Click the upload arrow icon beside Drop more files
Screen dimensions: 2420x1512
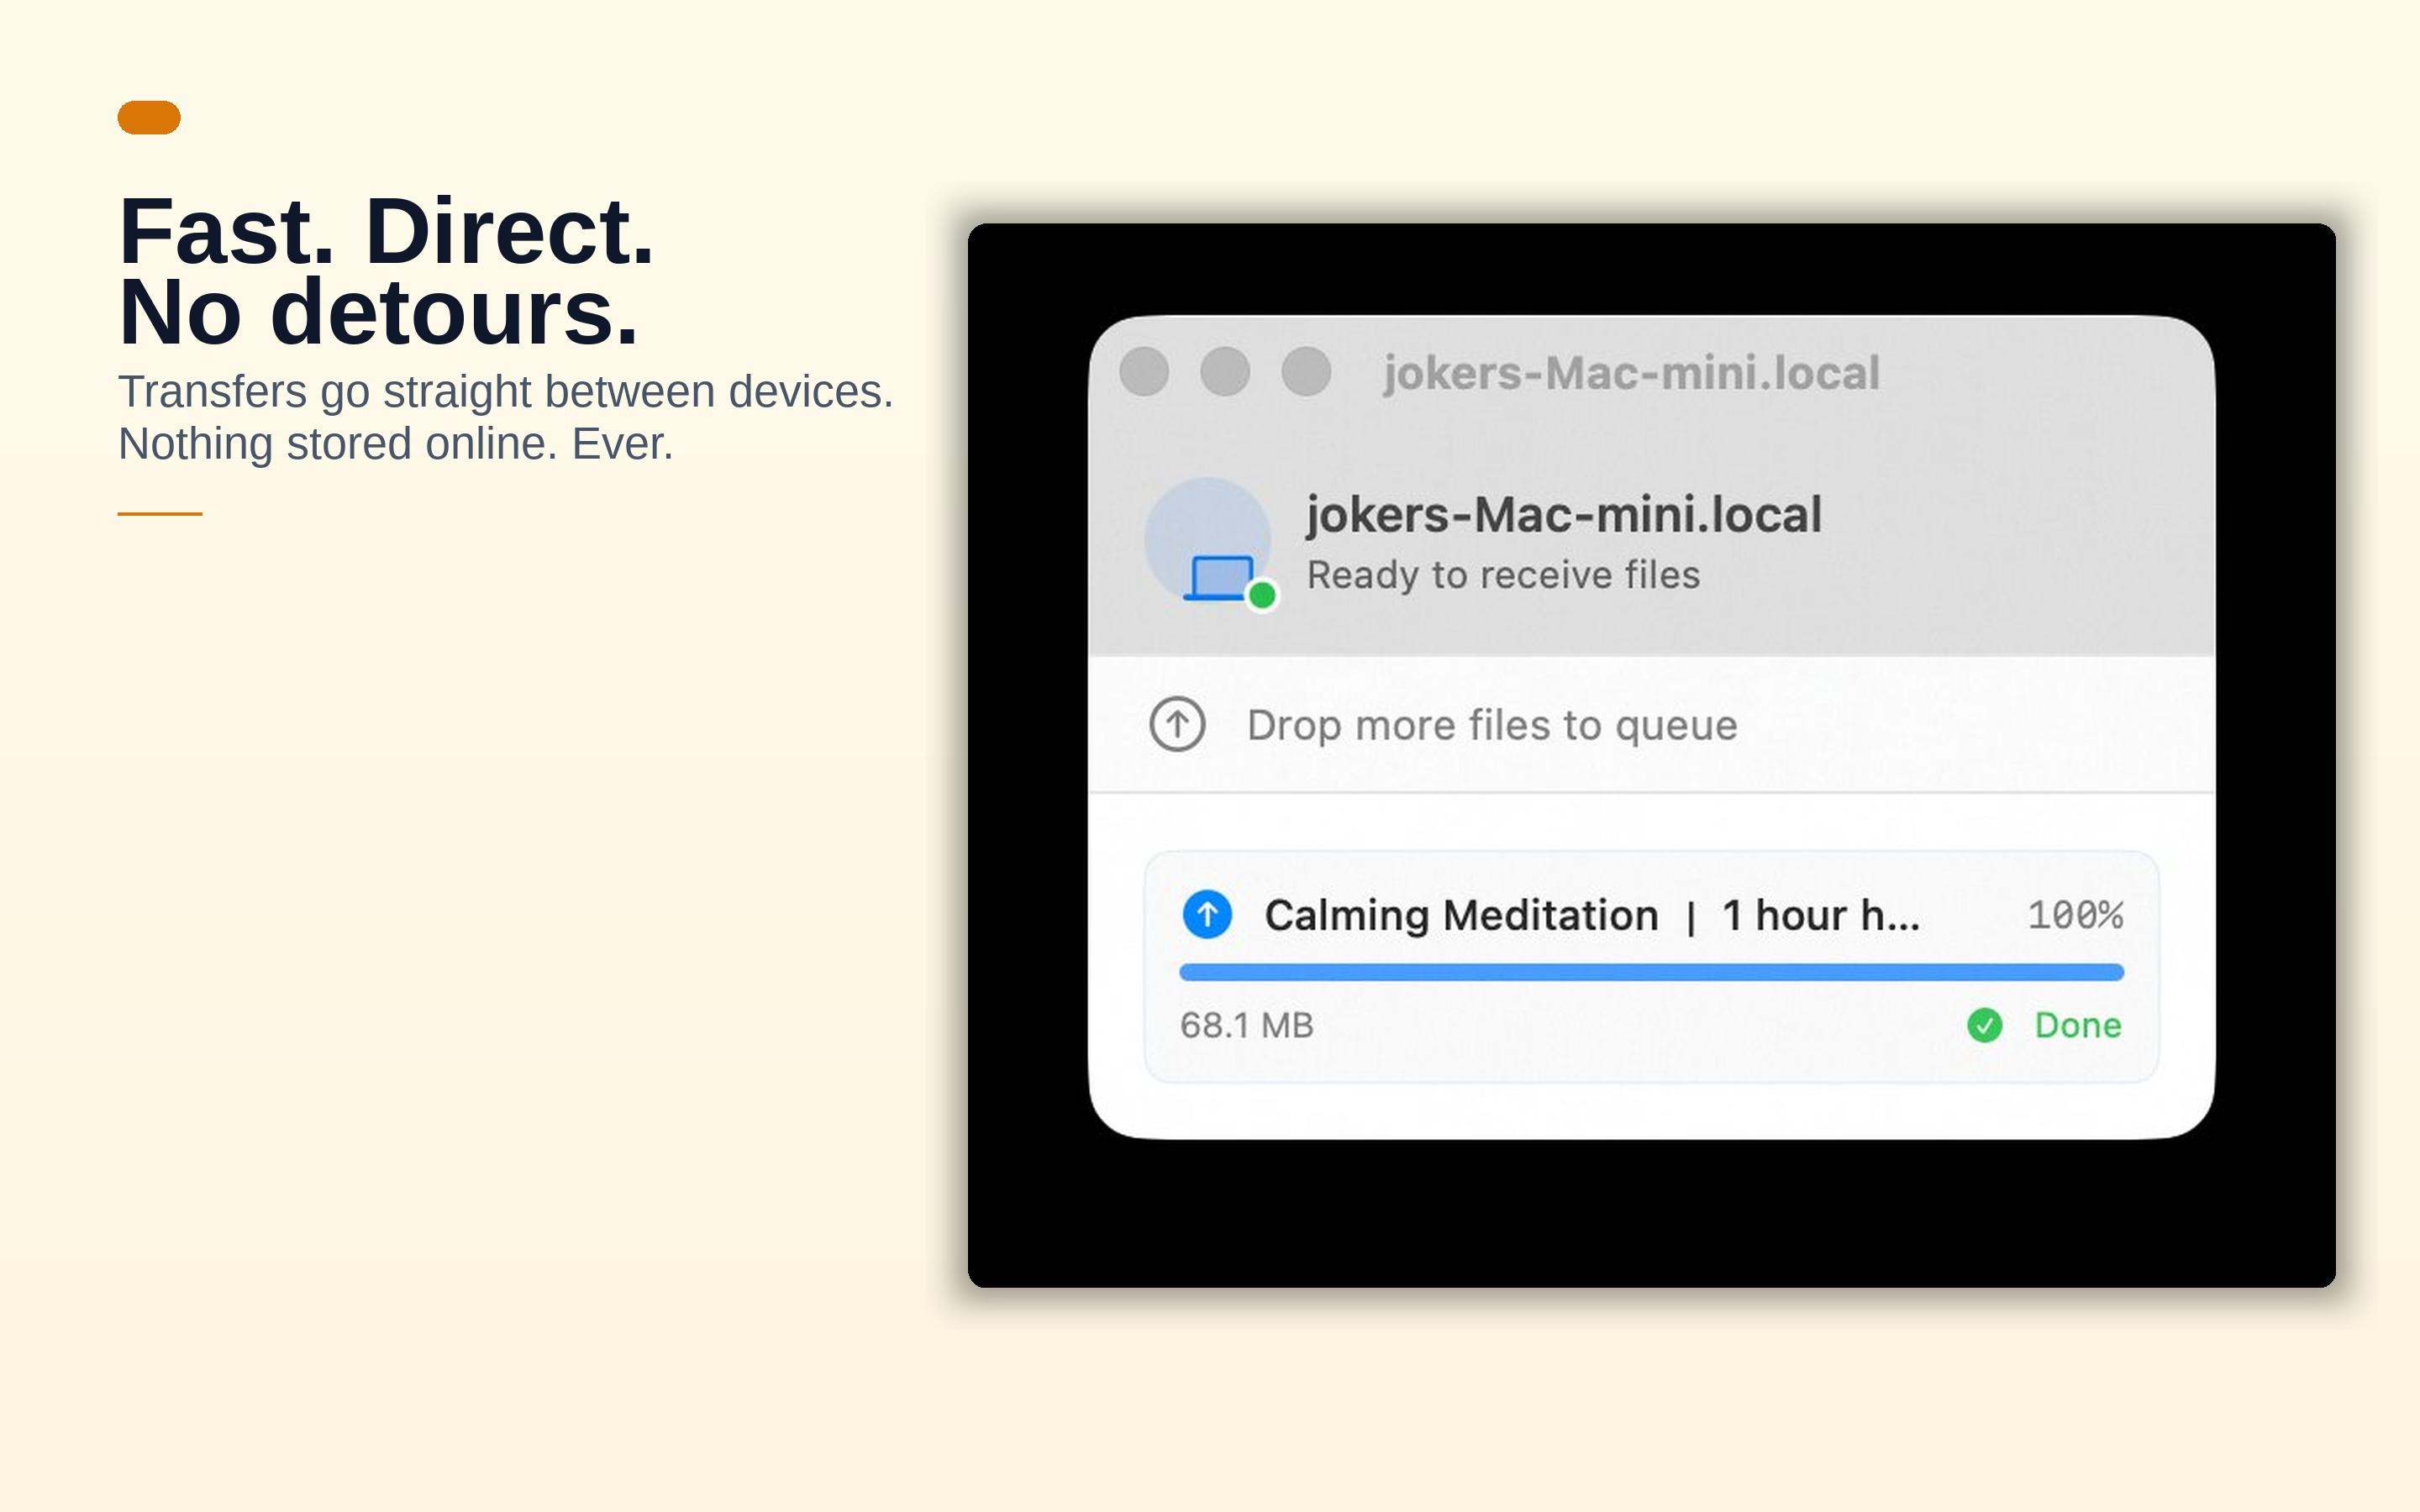click(1177, 724)
